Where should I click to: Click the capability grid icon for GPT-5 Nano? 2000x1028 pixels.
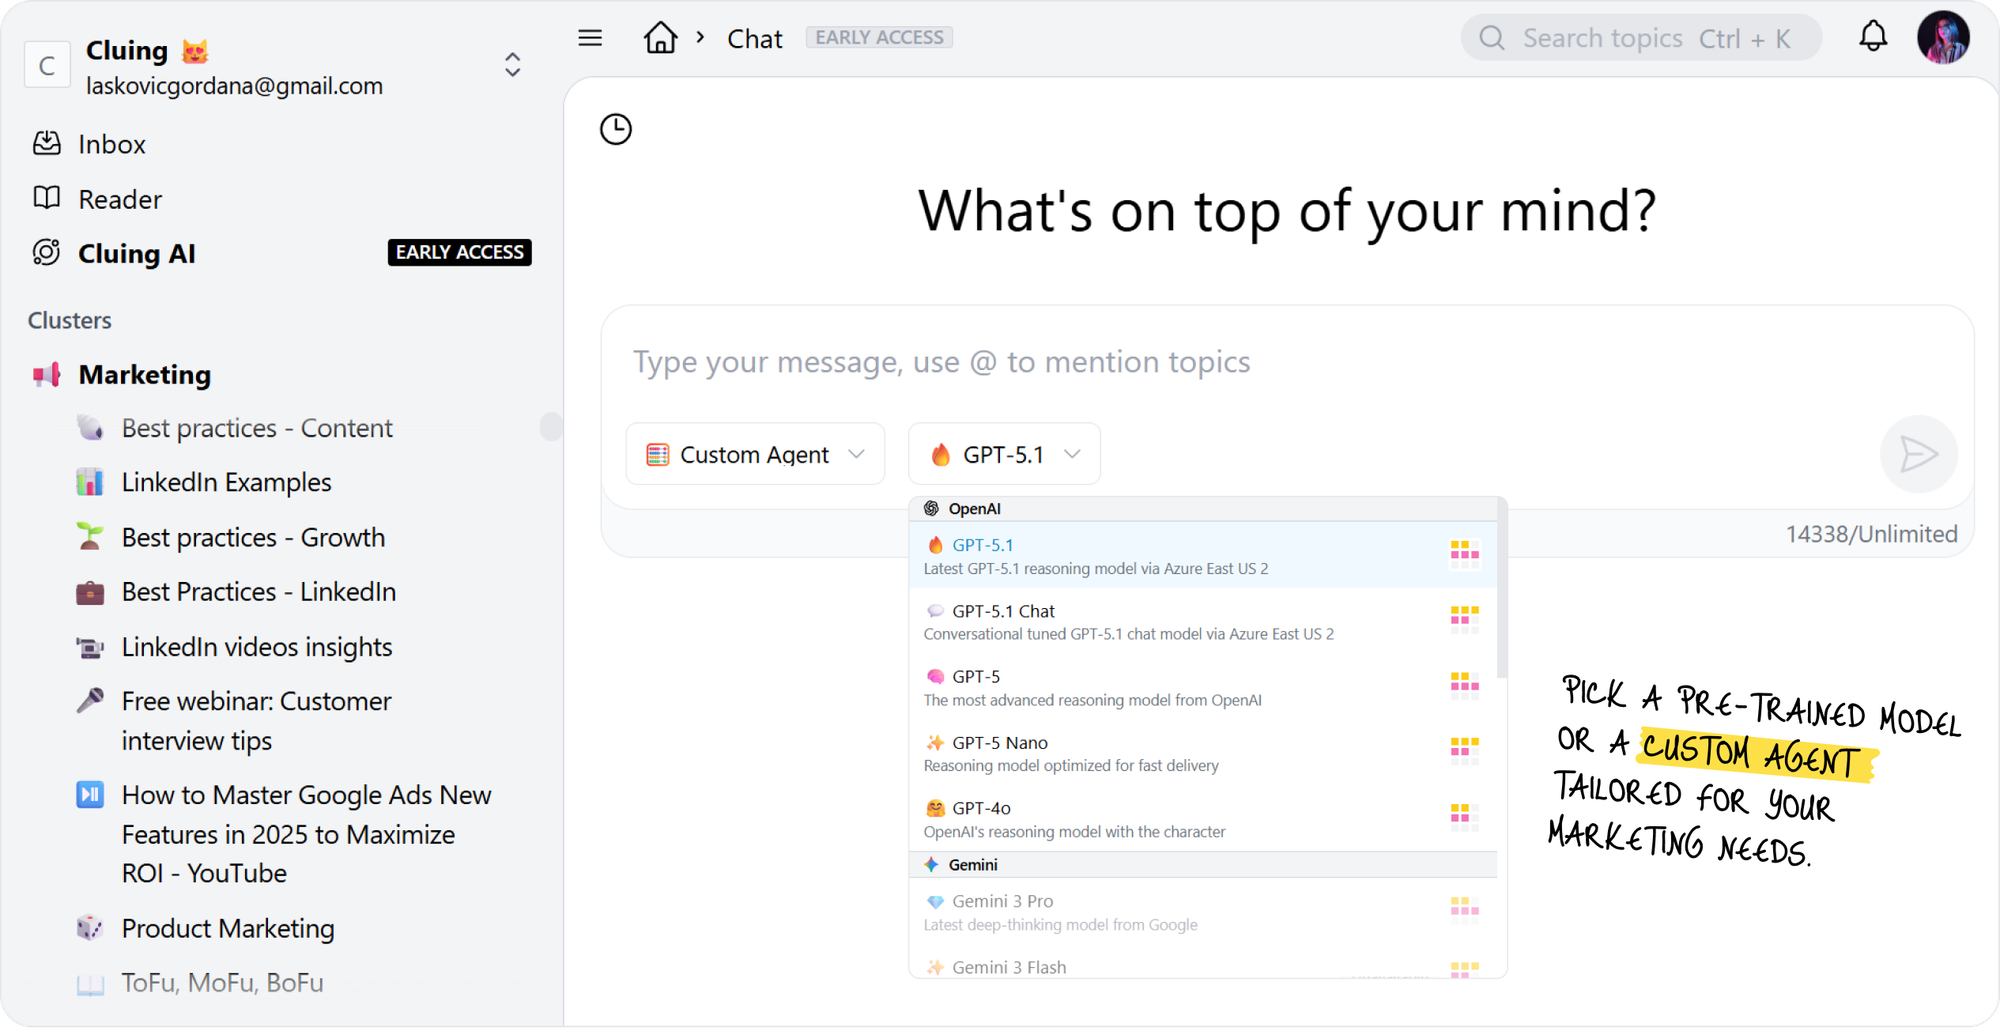tap(1465, 752)
